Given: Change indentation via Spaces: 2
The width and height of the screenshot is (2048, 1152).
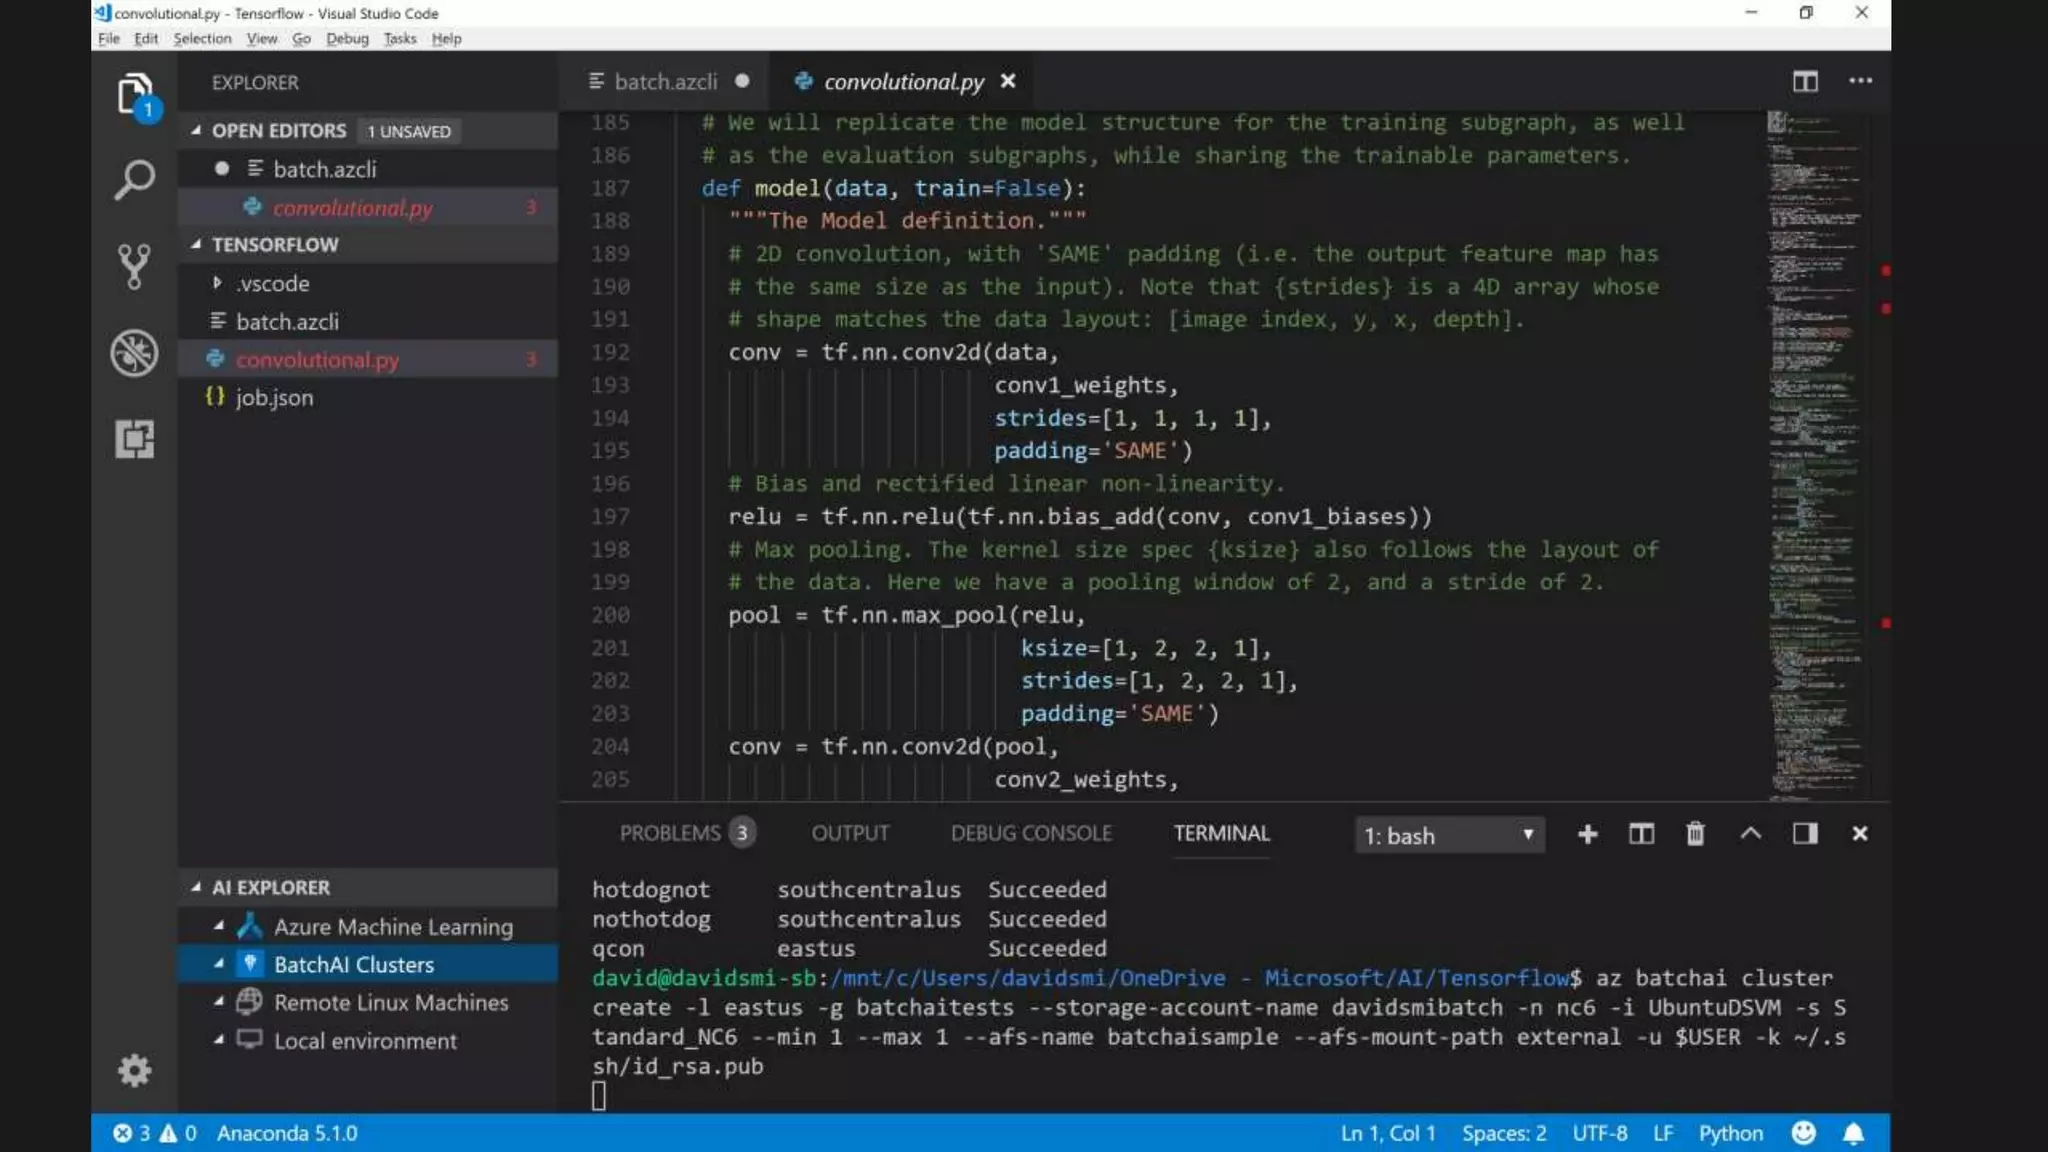Looking at the screenshot, I should pos(1504,1133).
